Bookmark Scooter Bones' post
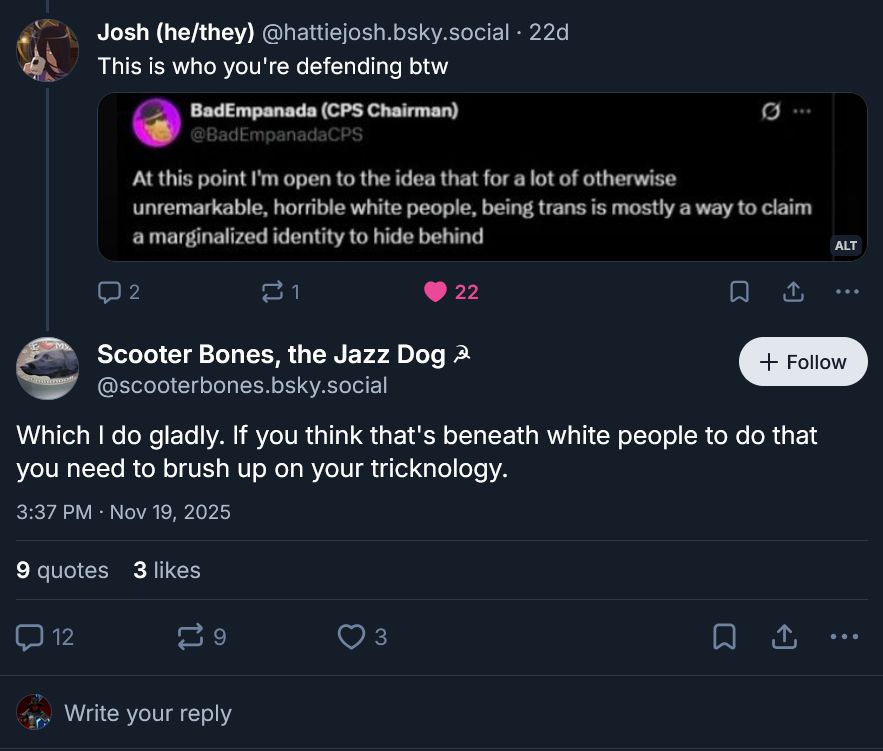Image resolution: width=883 pixels, height=751 pixels. 724,636
